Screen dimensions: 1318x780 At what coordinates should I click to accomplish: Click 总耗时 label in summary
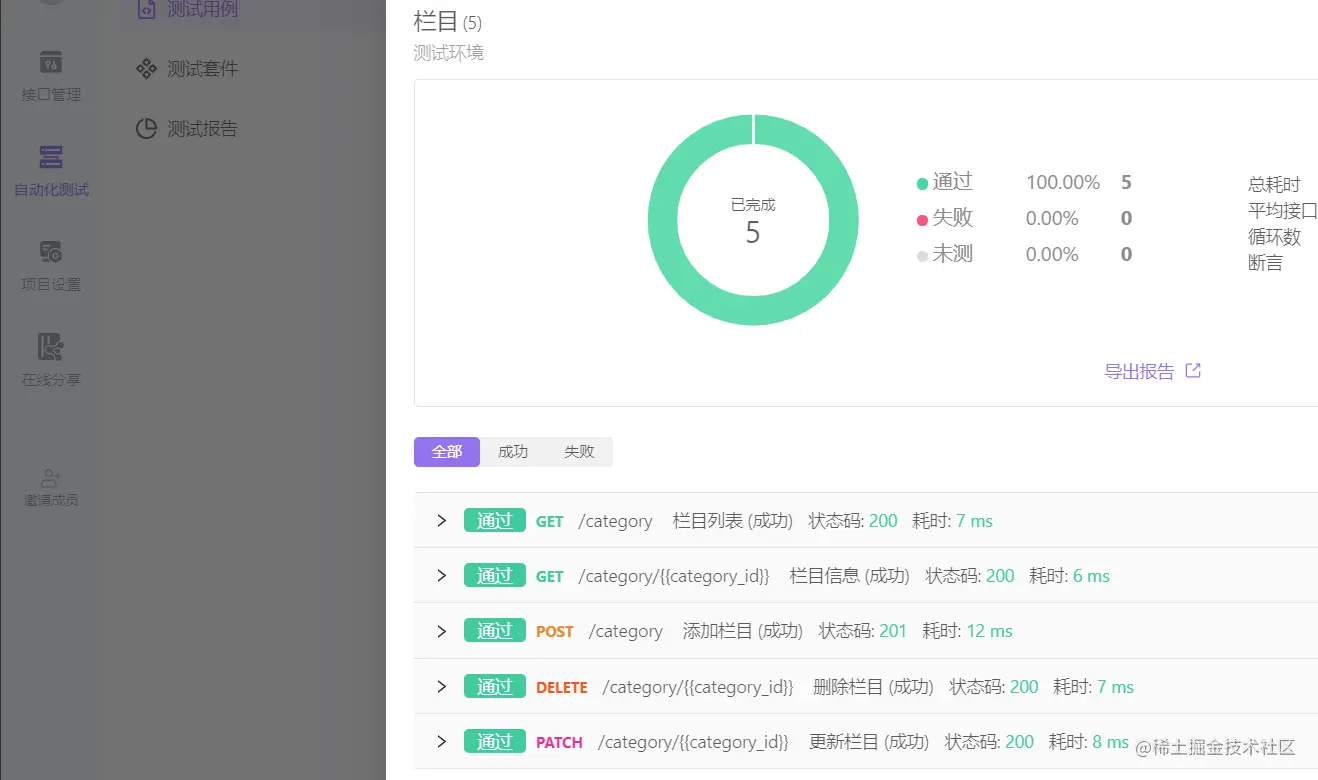pyautogui.click(x=1275, y=185)
